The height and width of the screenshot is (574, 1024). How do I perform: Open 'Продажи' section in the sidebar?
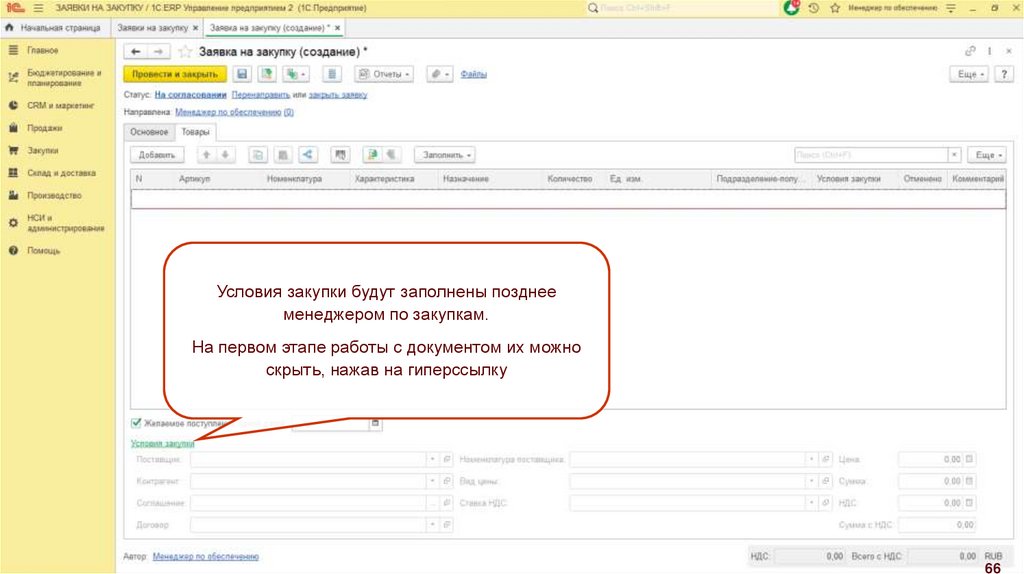click(45, 128)
